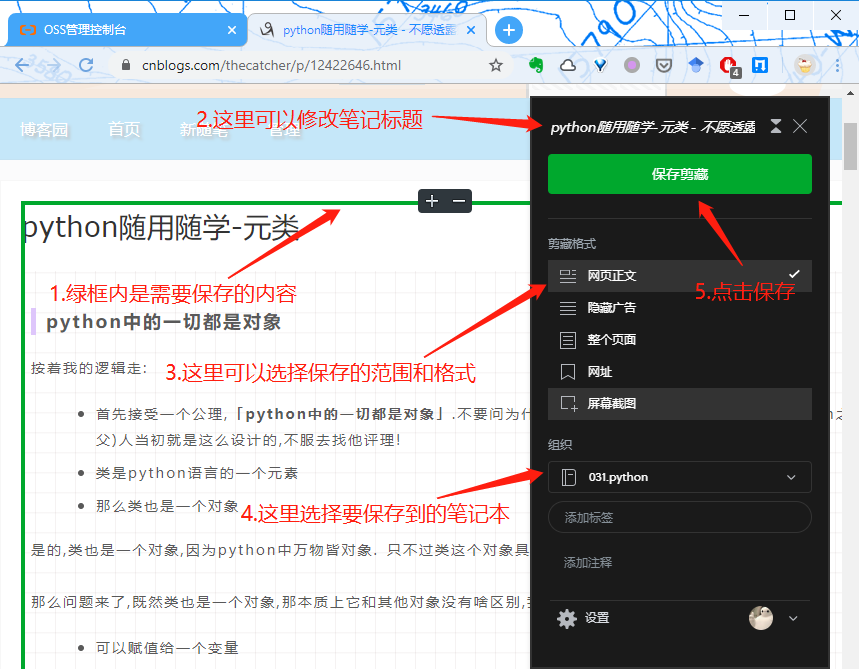The width and height of the screenshot is (859, 669).
Task: Click the bullet 可以赋值给一个变量
Action: coord(167,648)
